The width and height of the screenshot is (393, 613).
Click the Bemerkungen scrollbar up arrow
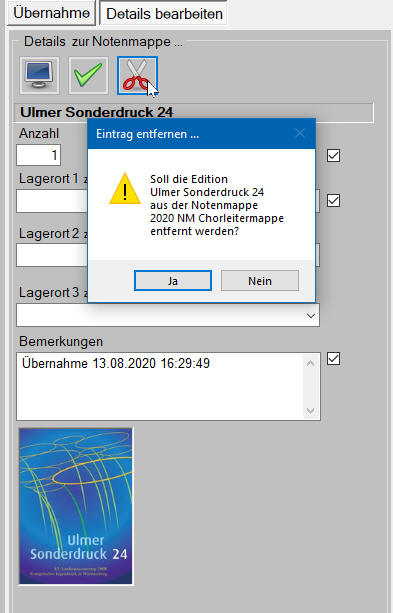point(310,364)
